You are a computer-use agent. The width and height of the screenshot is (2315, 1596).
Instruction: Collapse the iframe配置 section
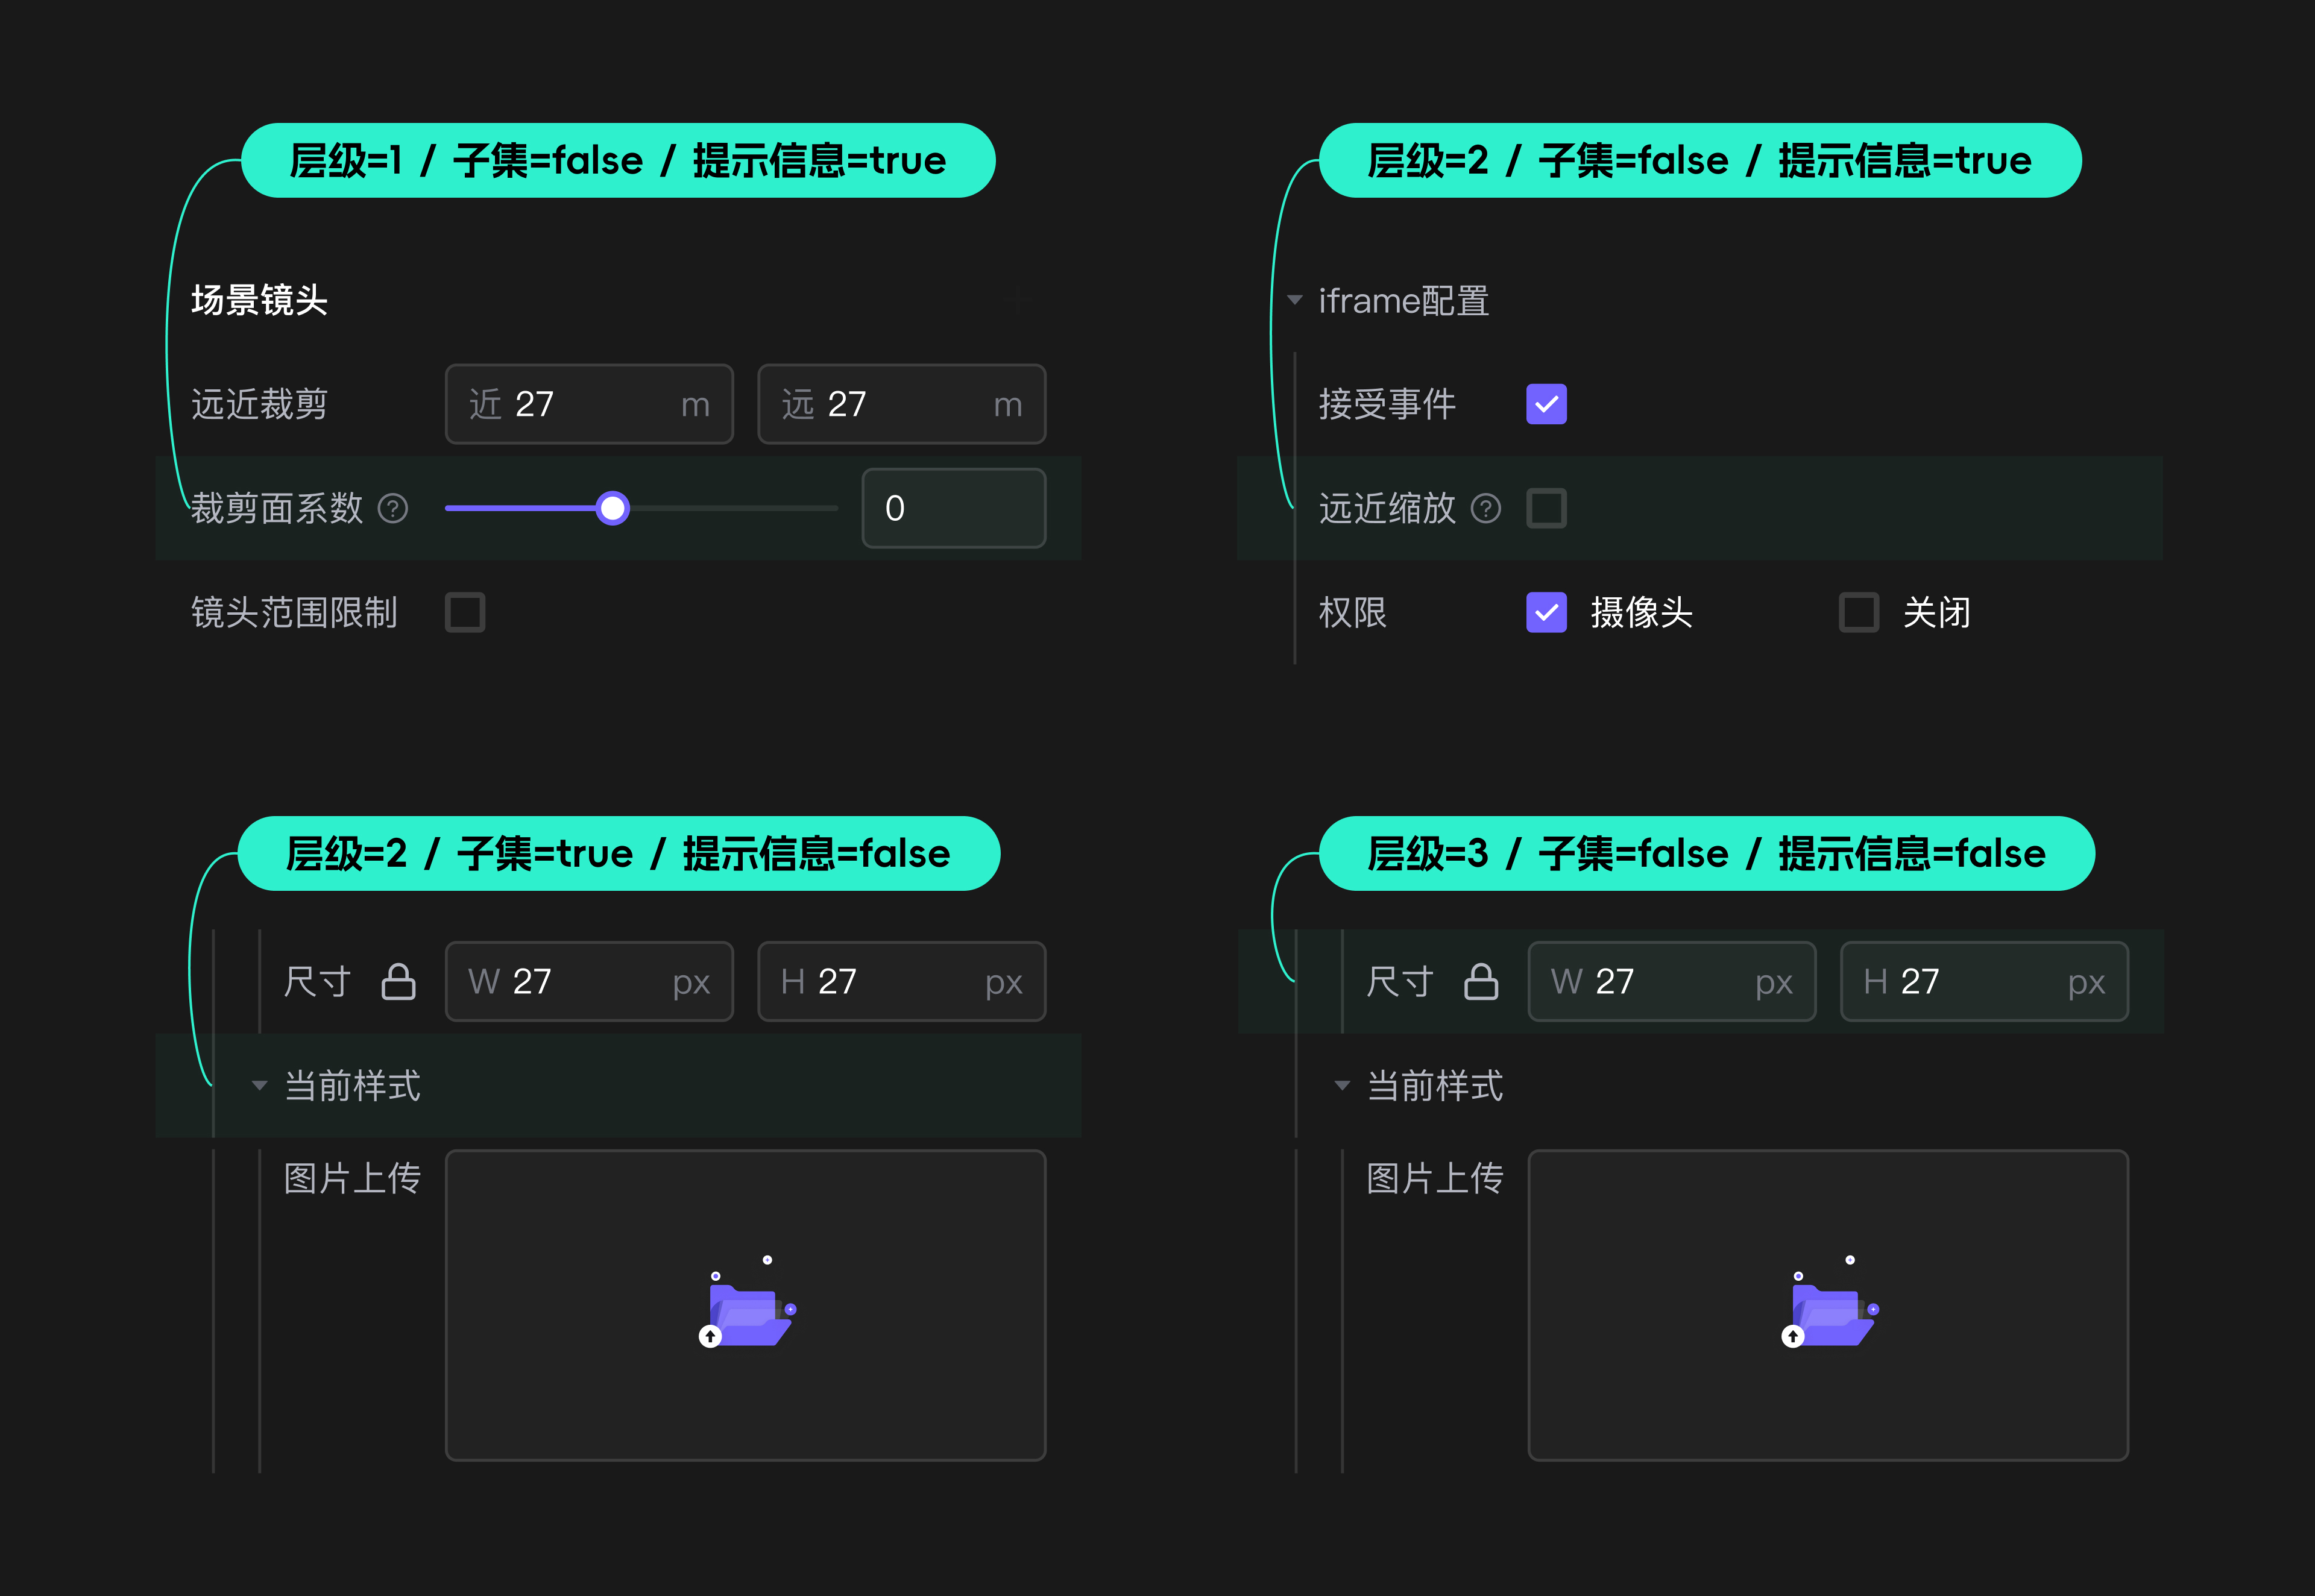click(1294, 299)
